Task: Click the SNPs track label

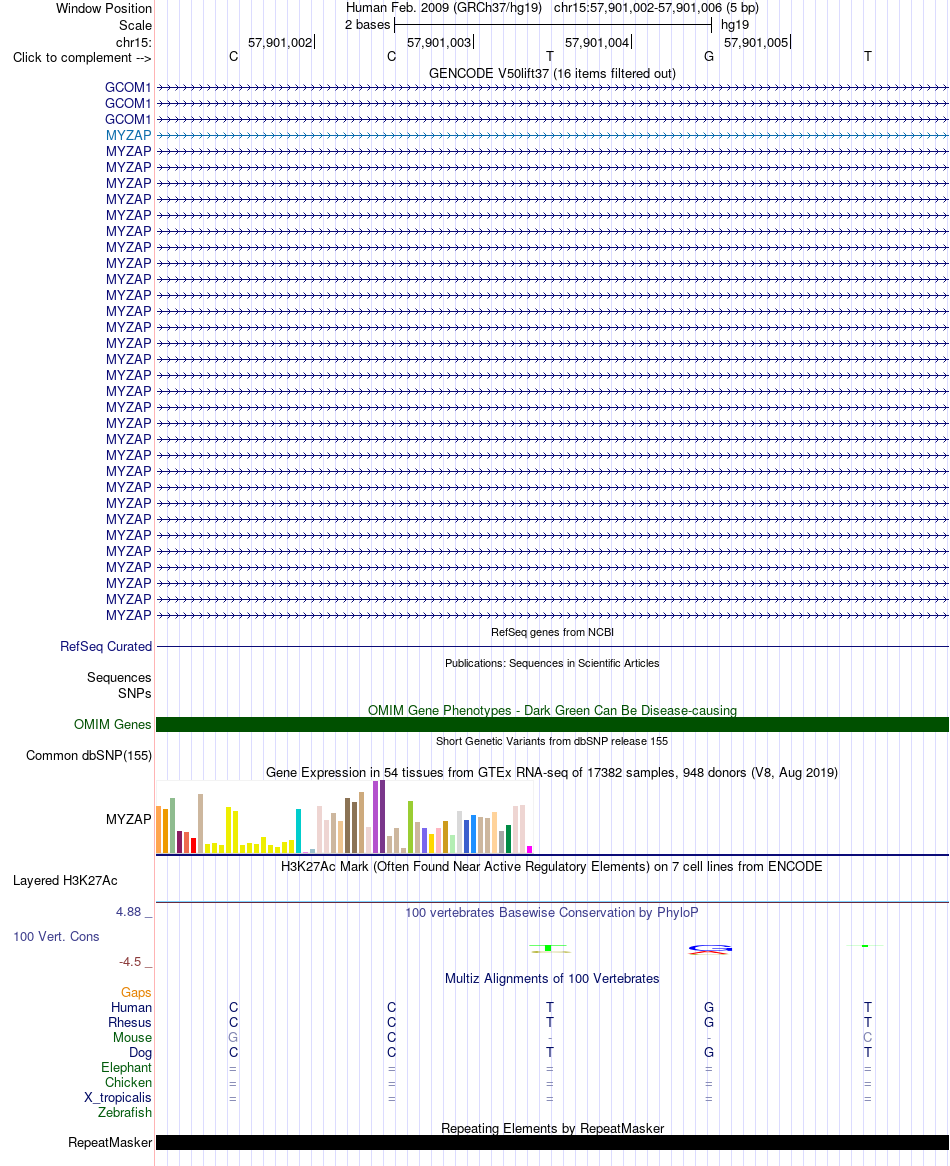Action: [x=135, y=694]
